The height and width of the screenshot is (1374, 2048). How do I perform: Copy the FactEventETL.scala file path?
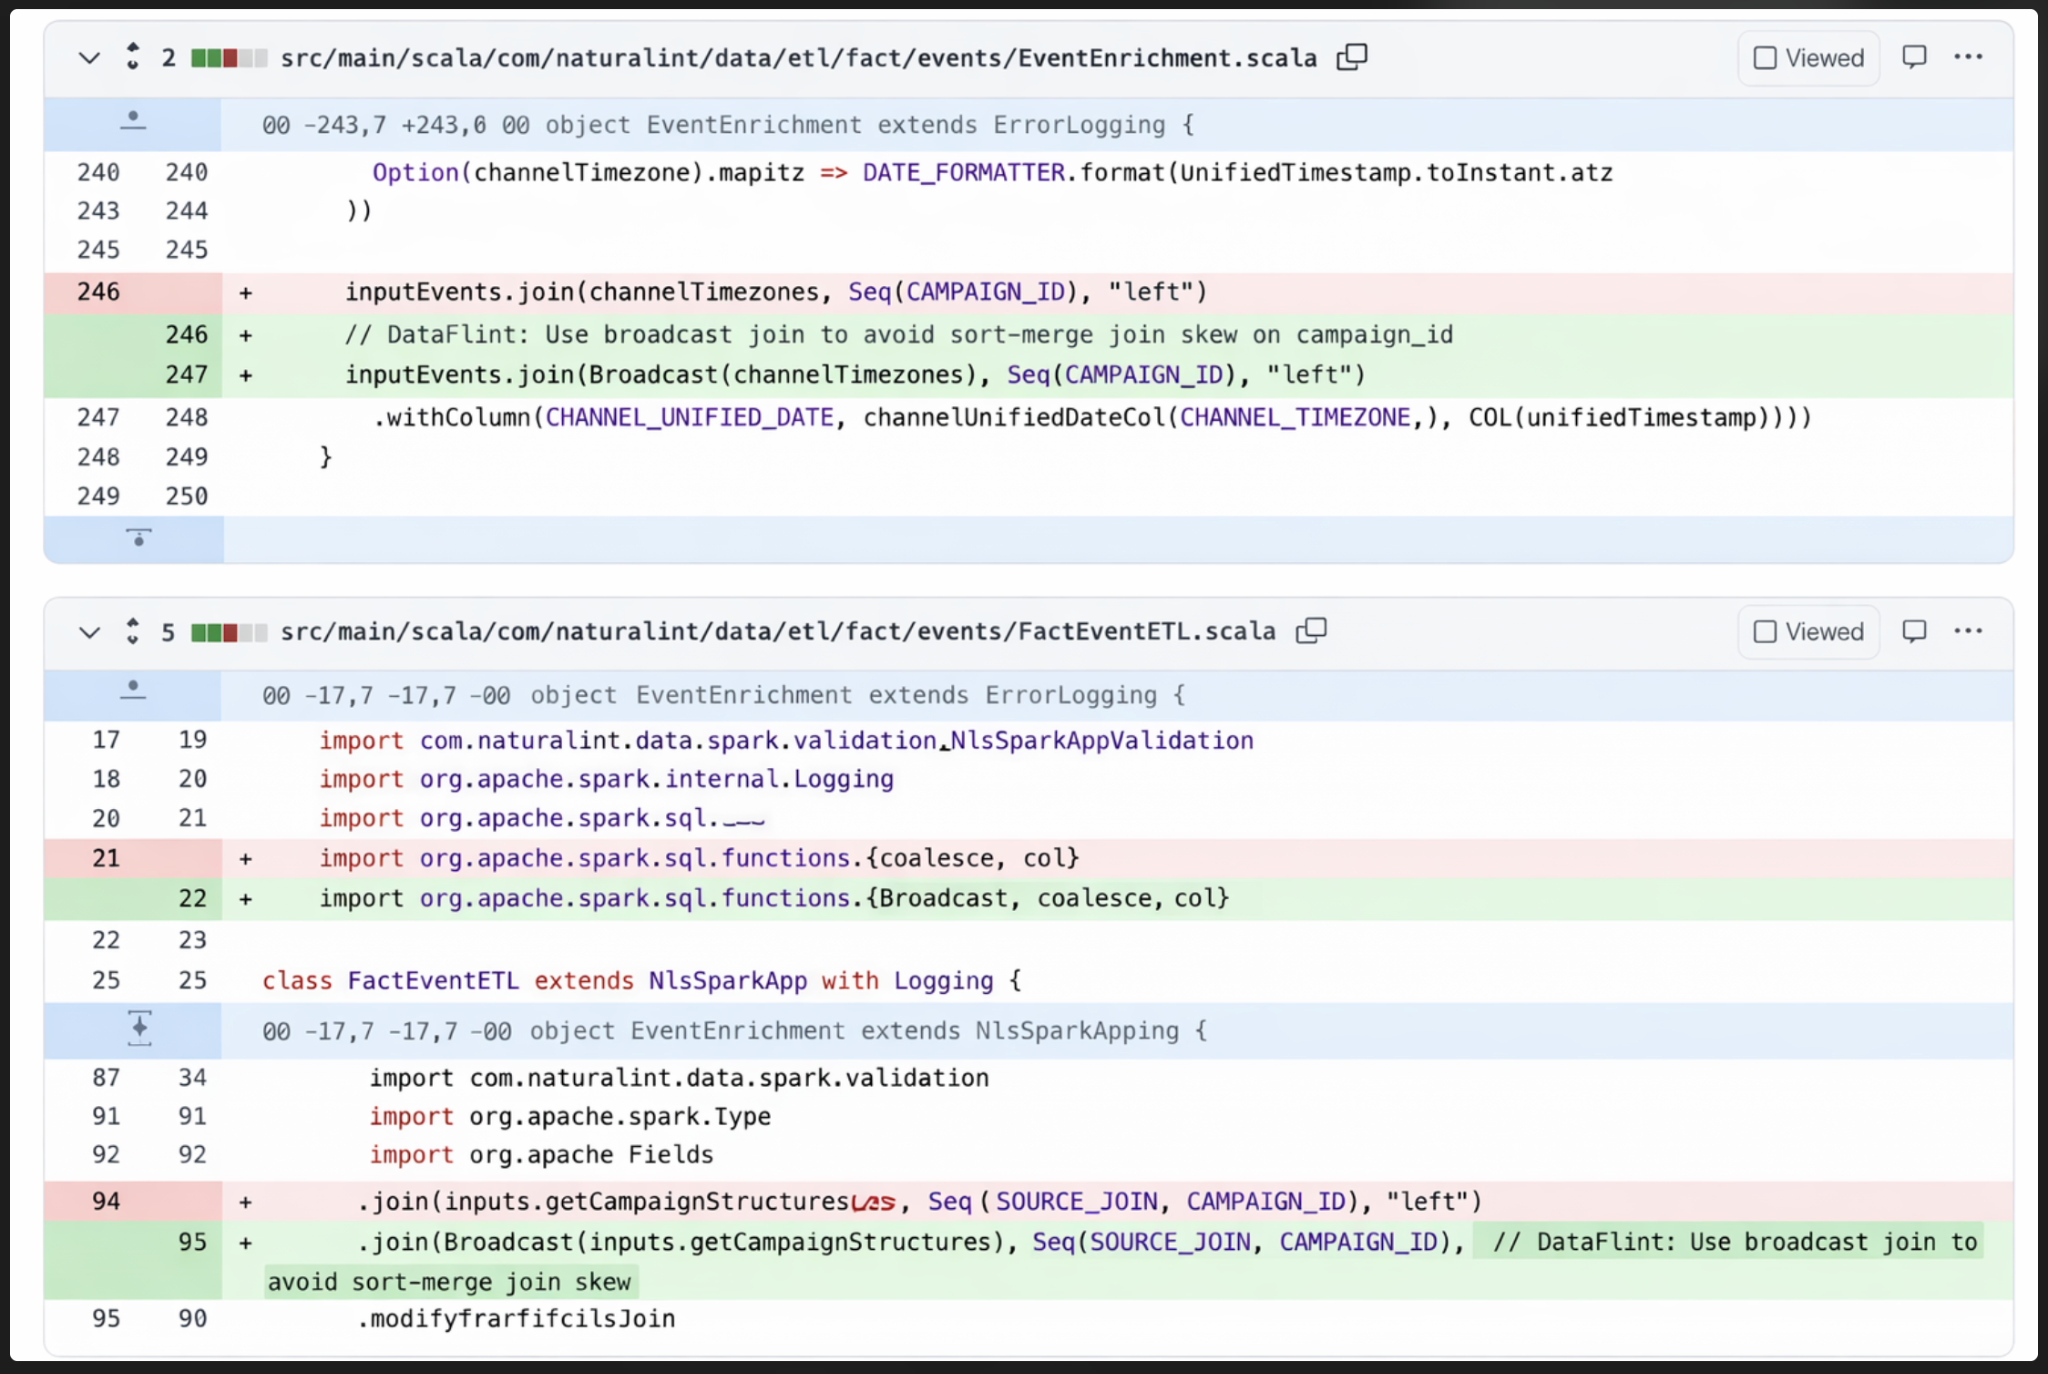pyautogui.click(x=1311, y=631)
